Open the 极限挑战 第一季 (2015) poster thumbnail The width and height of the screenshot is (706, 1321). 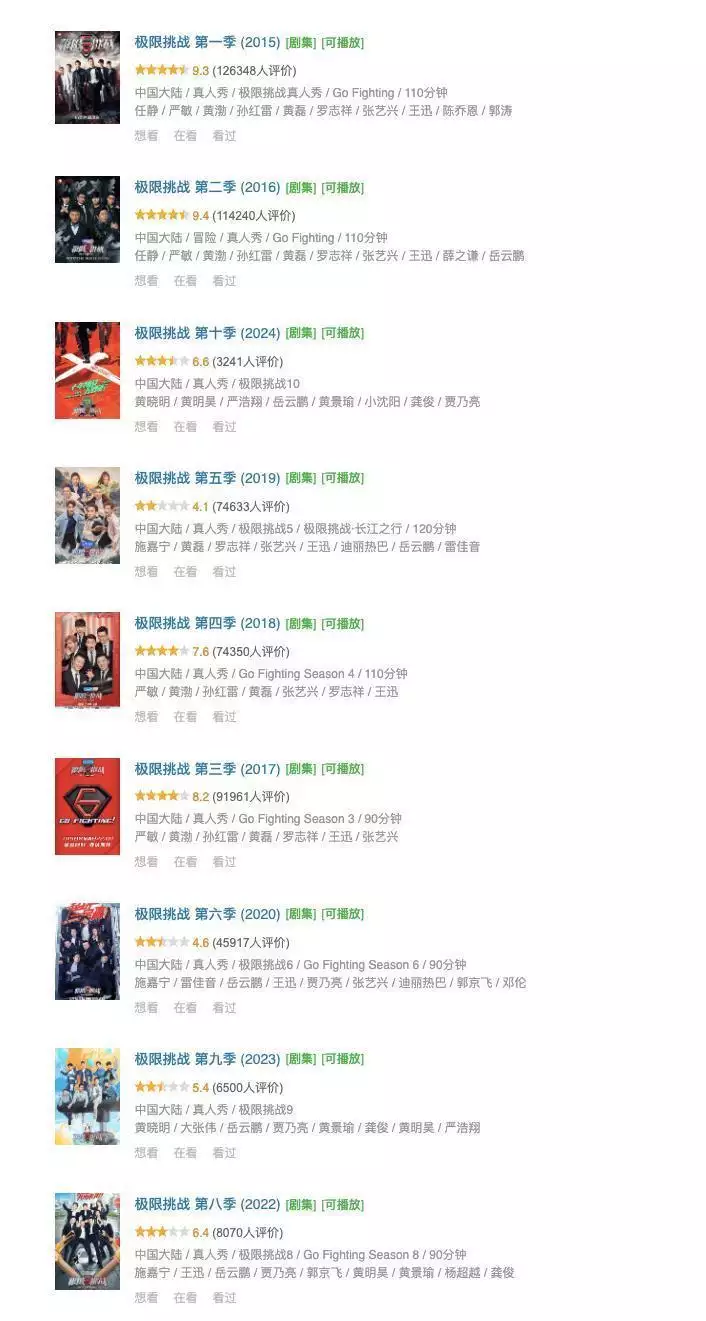click(x=87, y=78)
